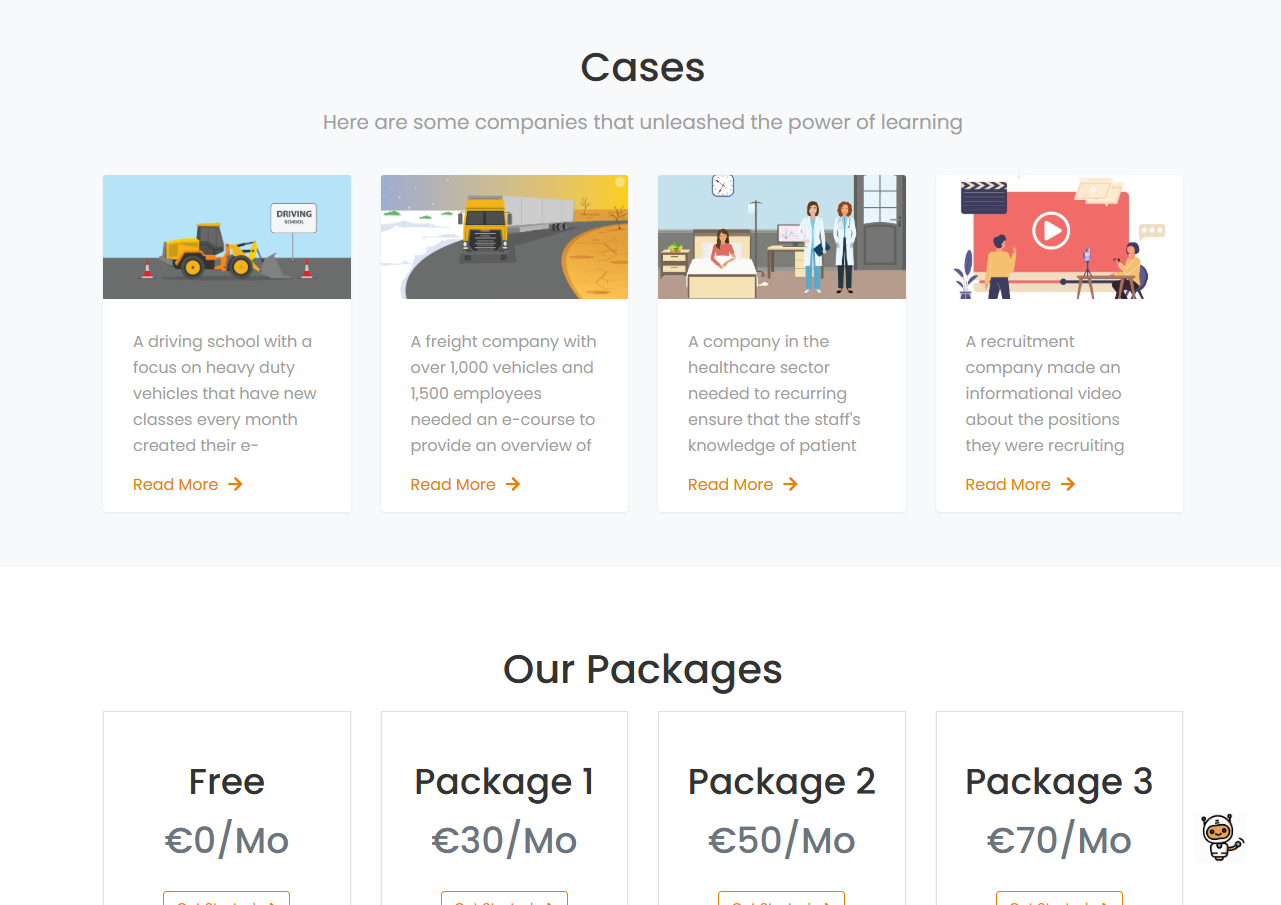This screenshot has height=905, width=1281.
Task: Read more about the freight company case
Action: coord(453,484)
